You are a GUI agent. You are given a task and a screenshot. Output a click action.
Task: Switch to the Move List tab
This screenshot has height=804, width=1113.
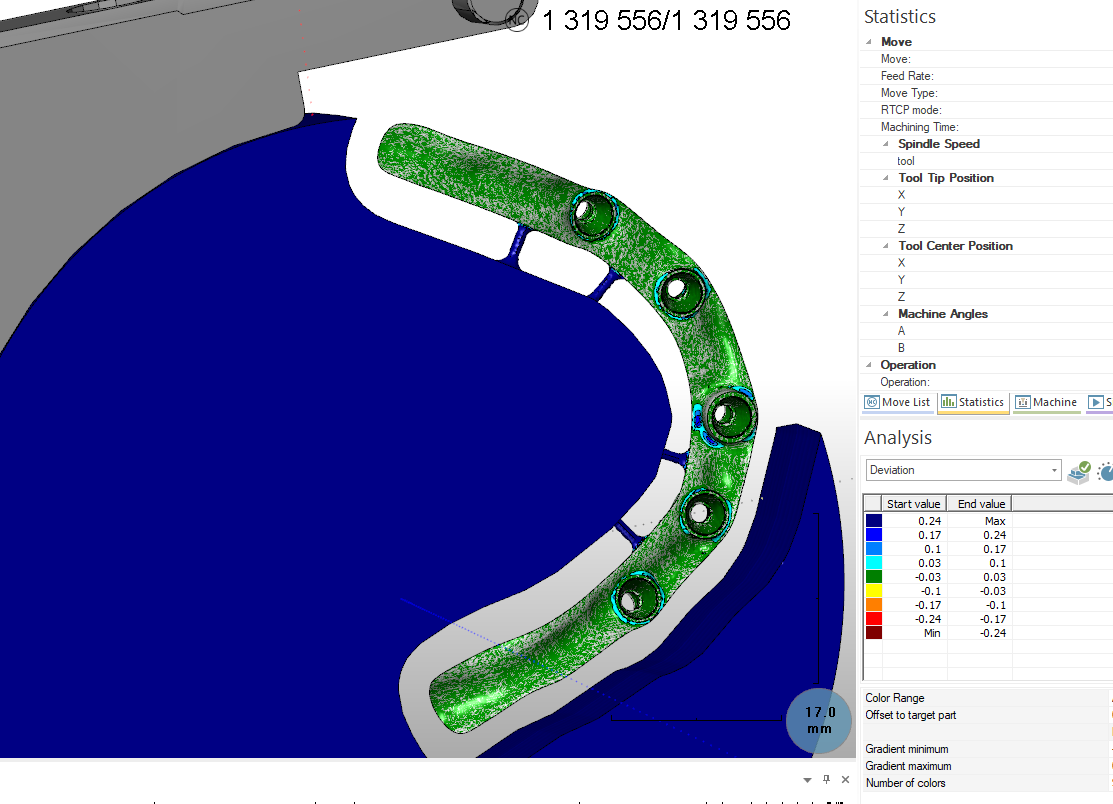897,402
